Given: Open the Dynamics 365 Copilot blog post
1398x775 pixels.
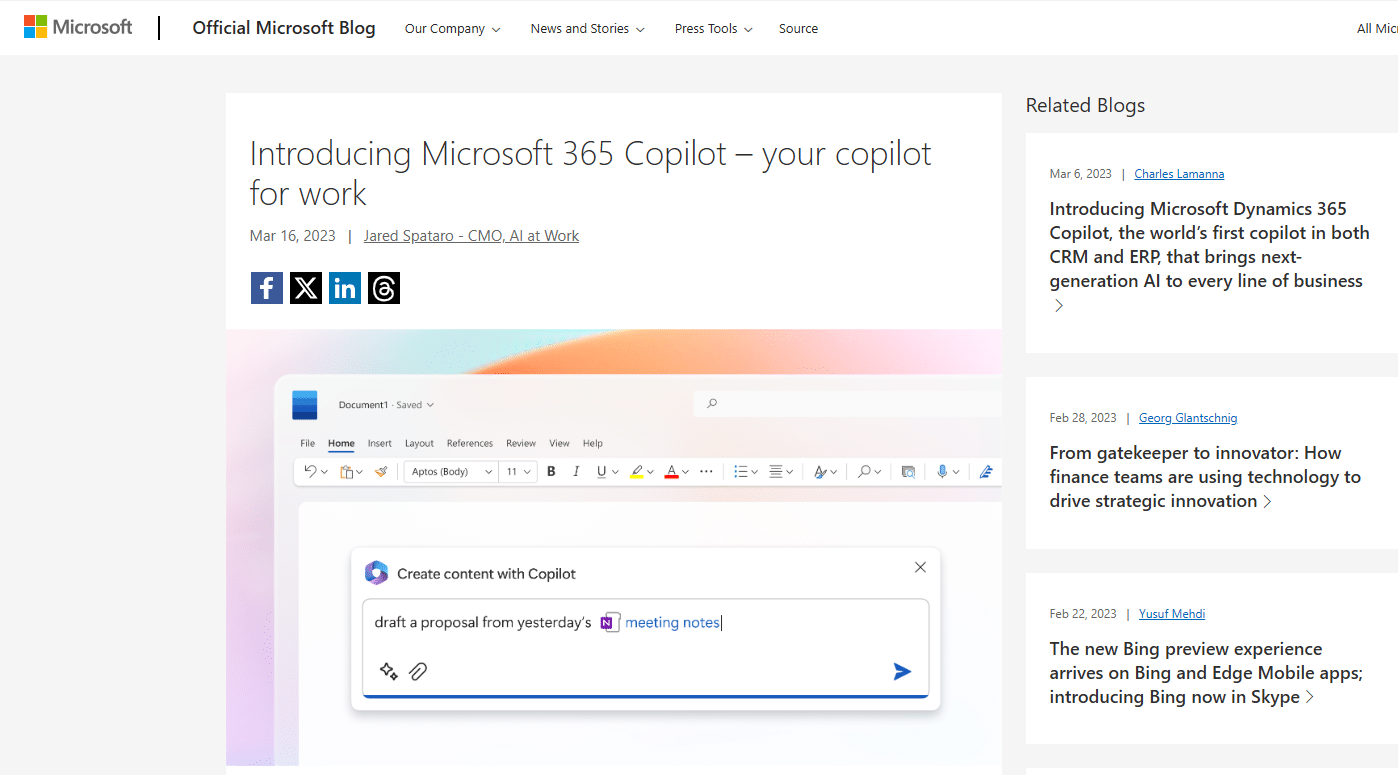Looking at the screenshot, I should pos(1208,245).
